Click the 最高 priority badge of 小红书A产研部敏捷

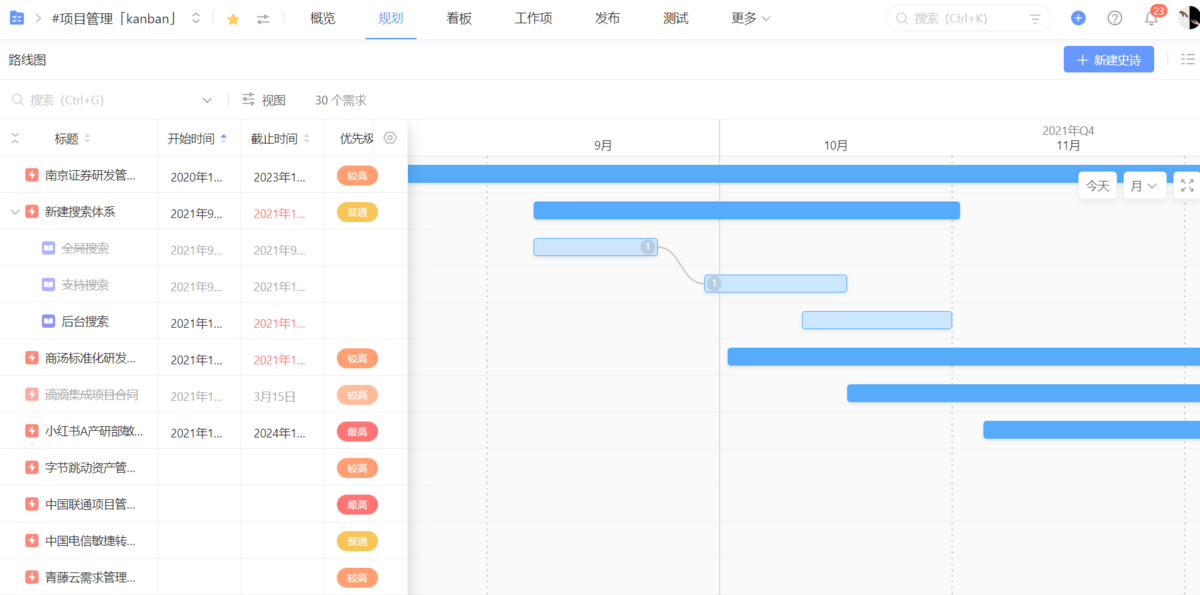[356, 431]
